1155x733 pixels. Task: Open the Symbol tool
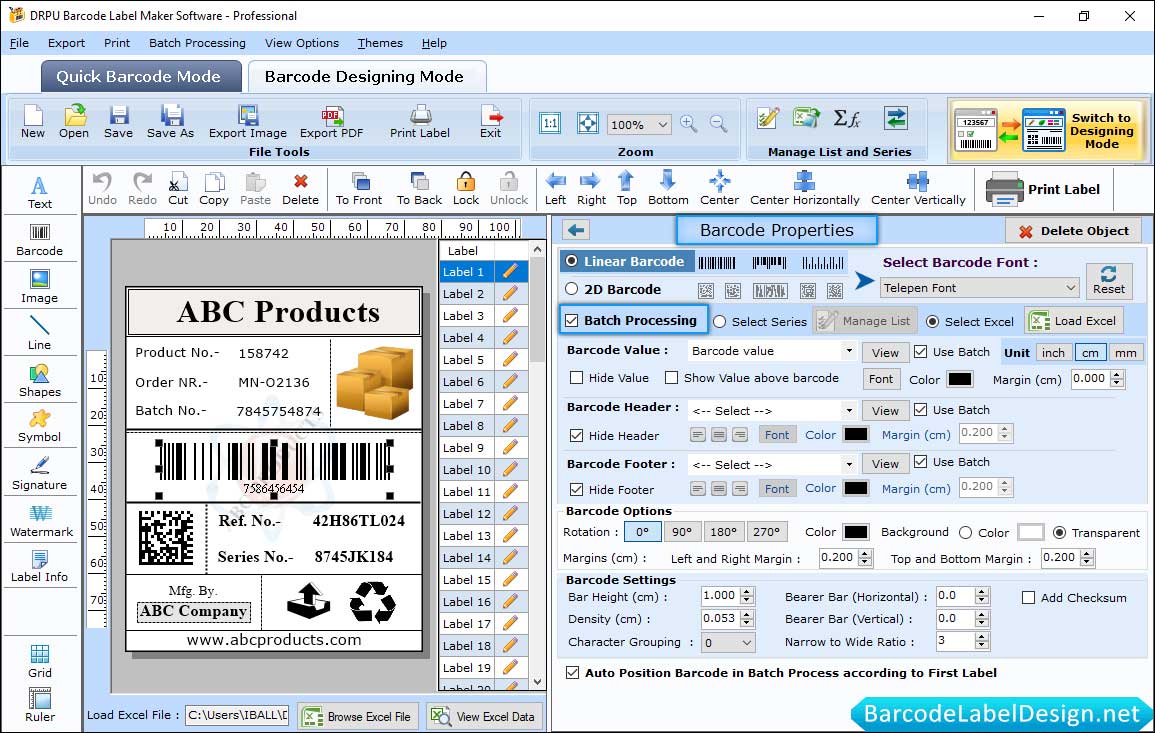pos(39,427)
